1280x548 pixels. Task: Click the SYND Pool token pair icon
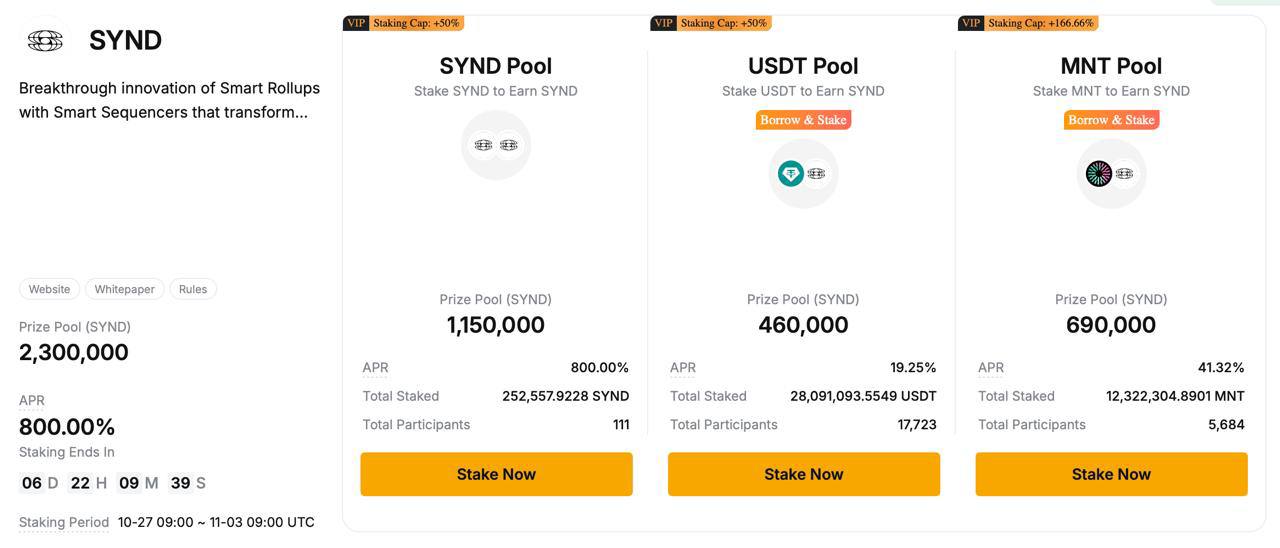pos(496,145)
